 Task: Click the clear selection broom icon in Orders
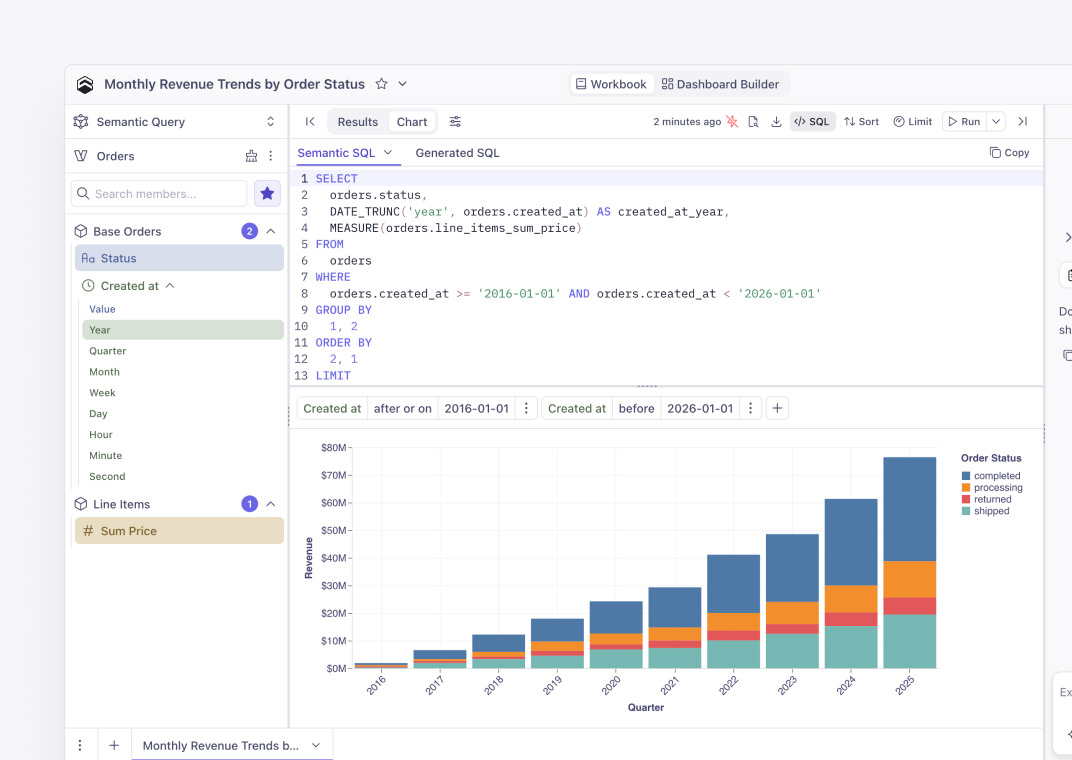point(252,156)
